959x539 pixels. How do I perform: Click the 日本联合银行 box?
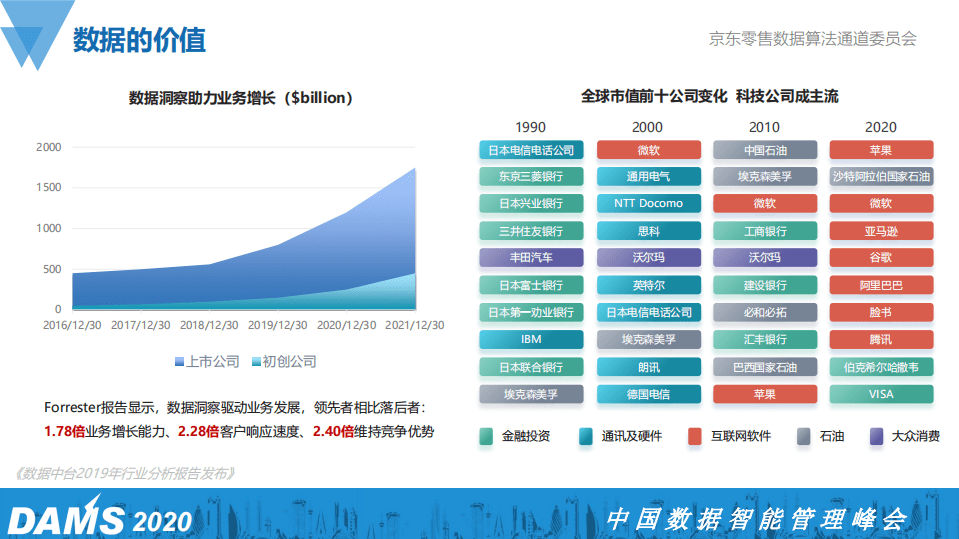[x=531, y=367]
